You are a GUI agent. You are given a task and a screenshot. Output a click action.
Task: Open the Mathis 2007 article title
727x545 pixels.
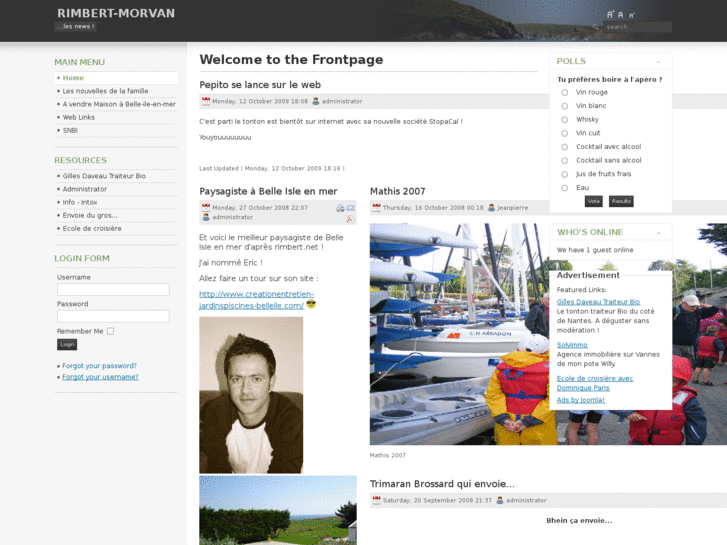coord(397,191)
